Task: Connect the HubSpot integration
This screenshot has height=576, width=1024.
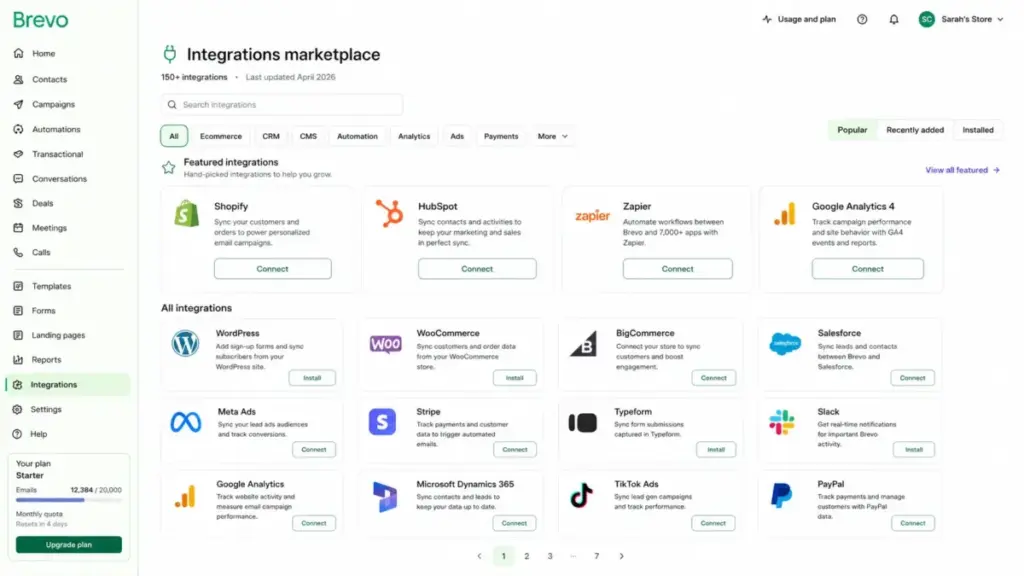Action: 477,269
